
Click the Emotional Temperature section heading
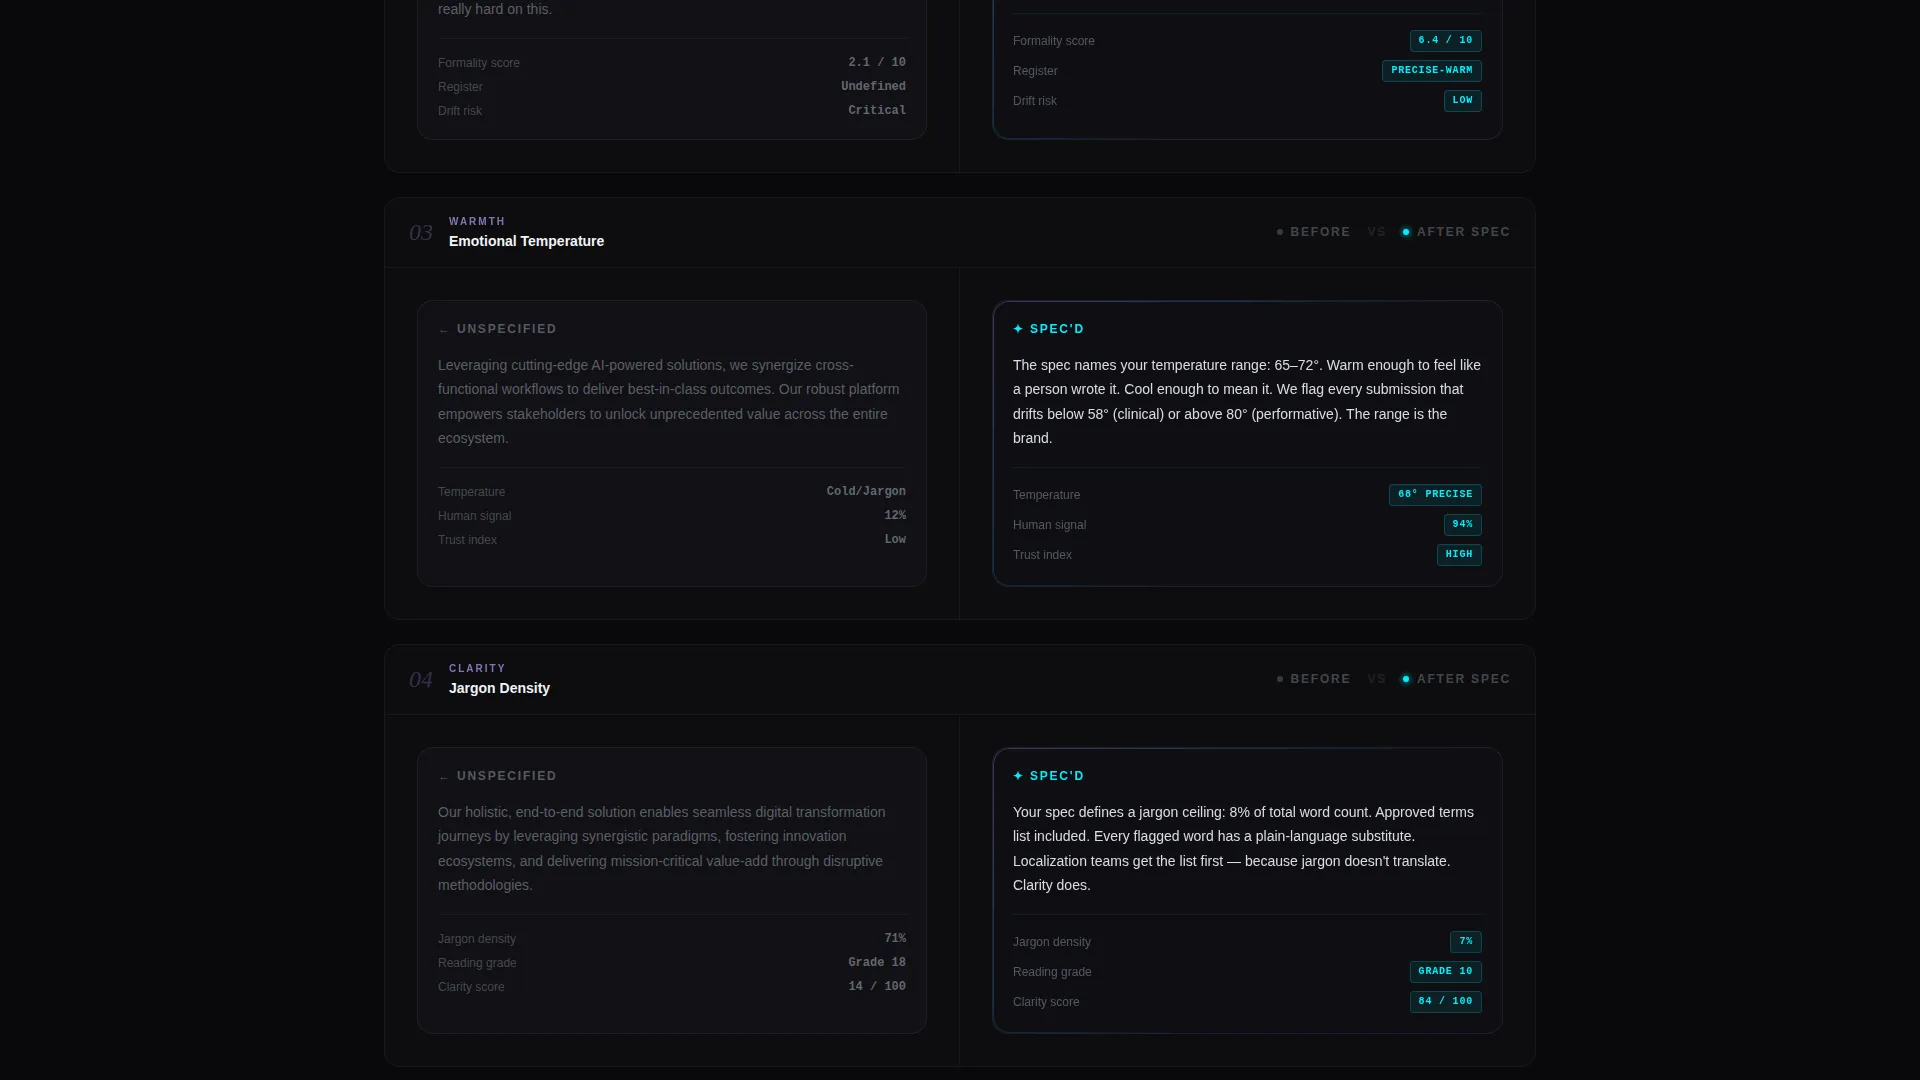(526, 241)
